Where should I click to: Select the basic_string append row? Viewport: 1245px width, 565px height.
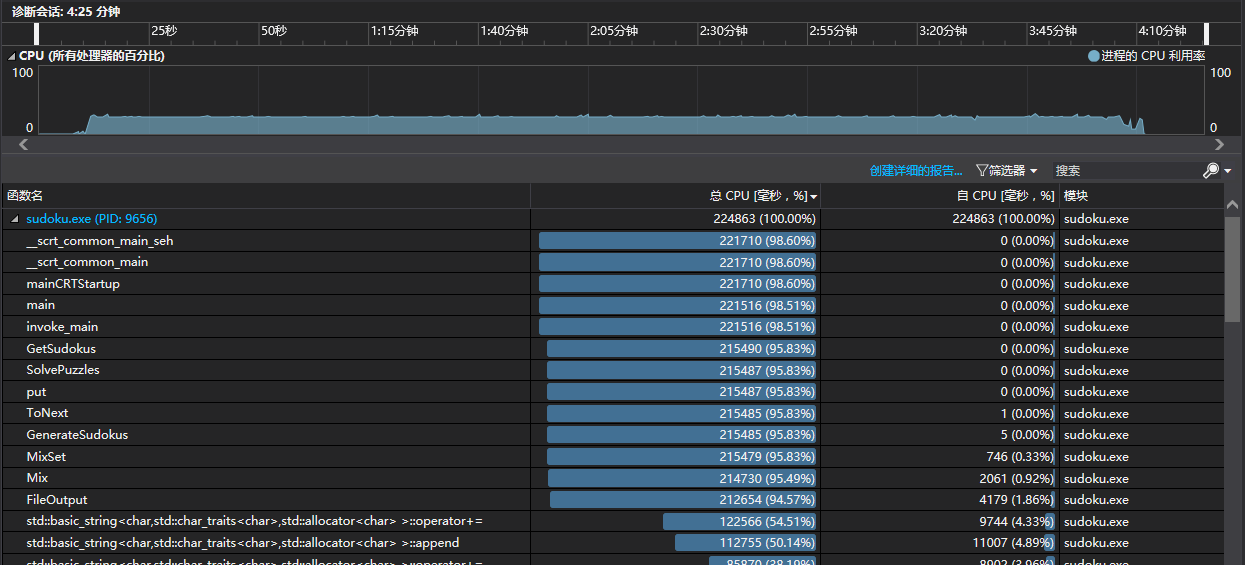pos(612,543)
